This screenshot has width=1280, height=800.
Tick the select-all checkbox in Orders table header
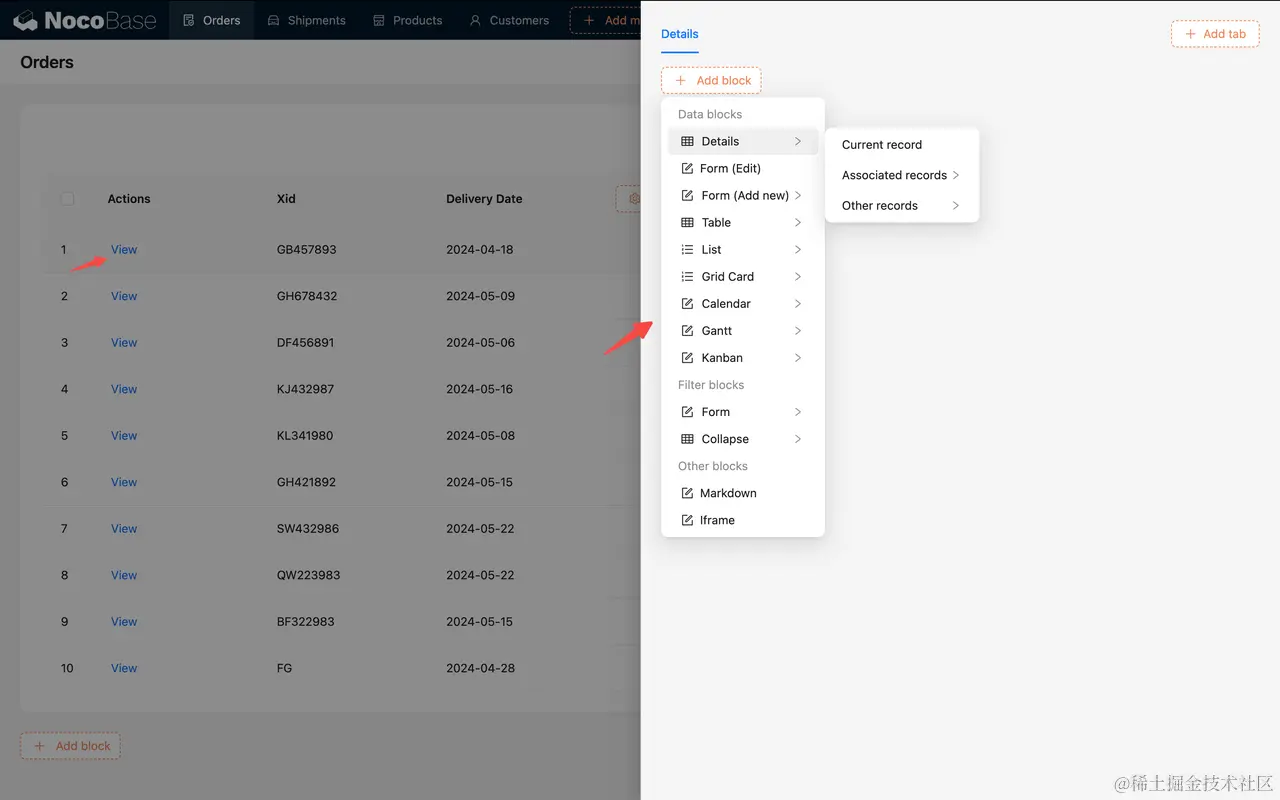click(67, 199)
